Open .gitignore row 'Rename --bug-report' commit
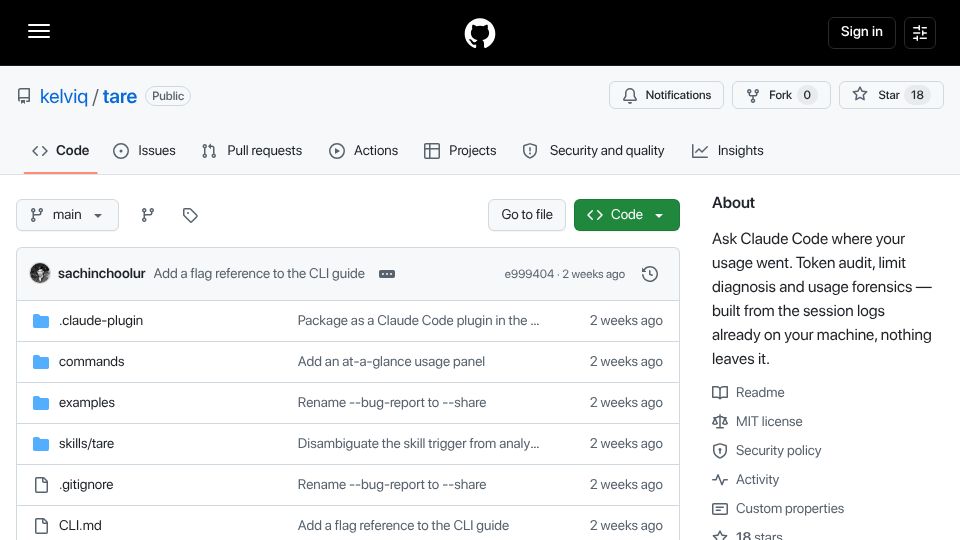Viewport: 960px width, 540px height. click(x=392, y=485)
